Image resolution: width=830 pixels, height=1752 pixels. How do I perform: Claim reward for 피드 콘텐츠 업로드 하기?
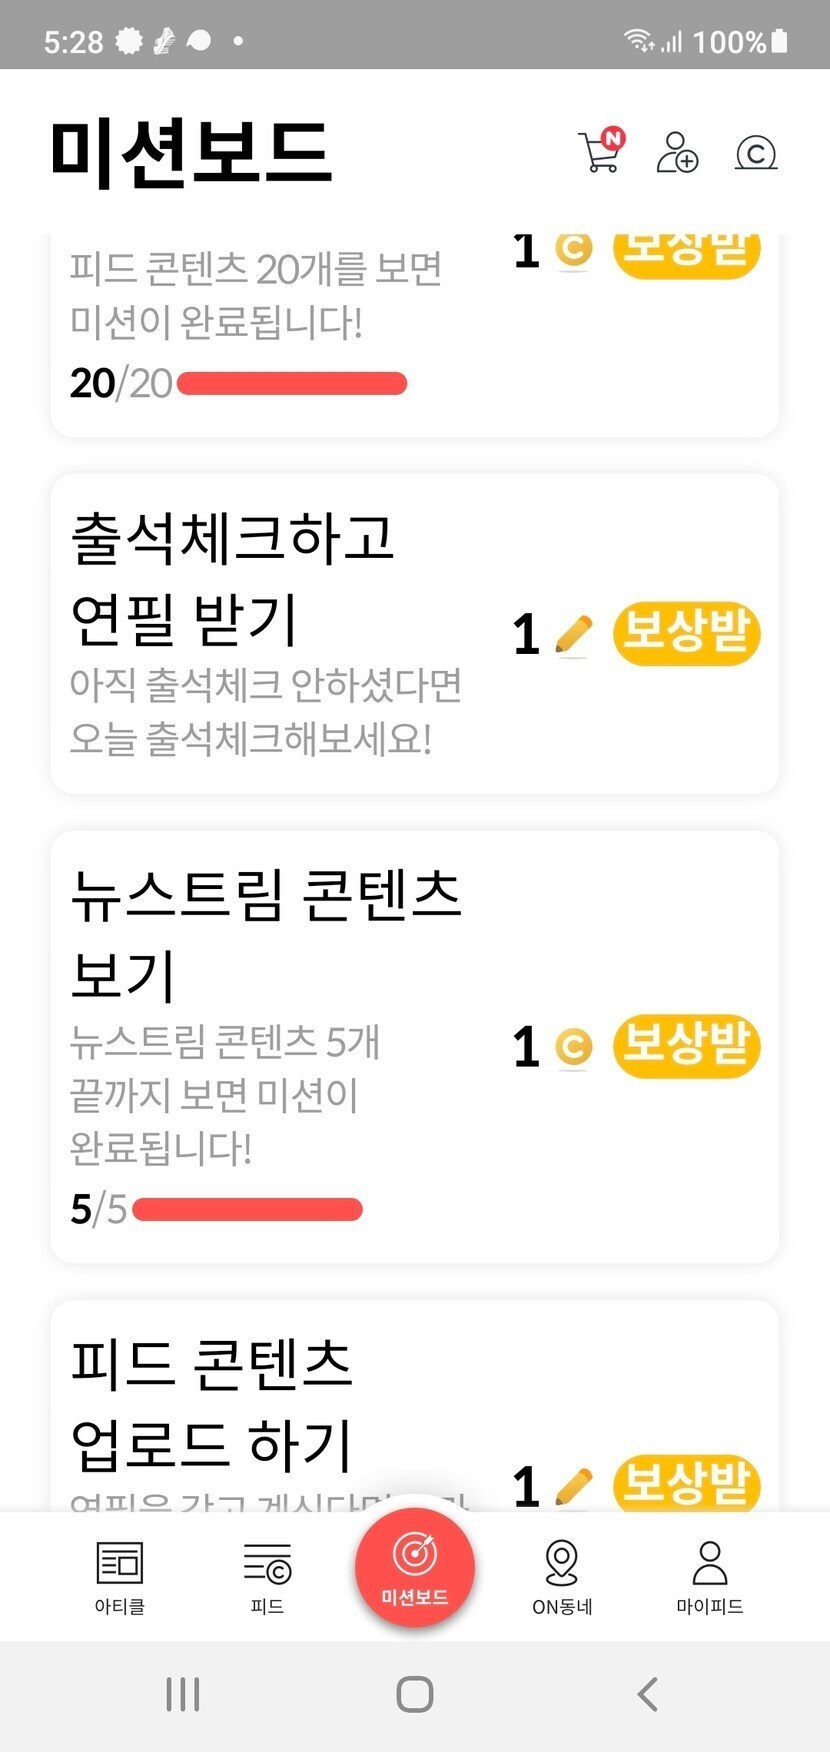pos(686,1483)
